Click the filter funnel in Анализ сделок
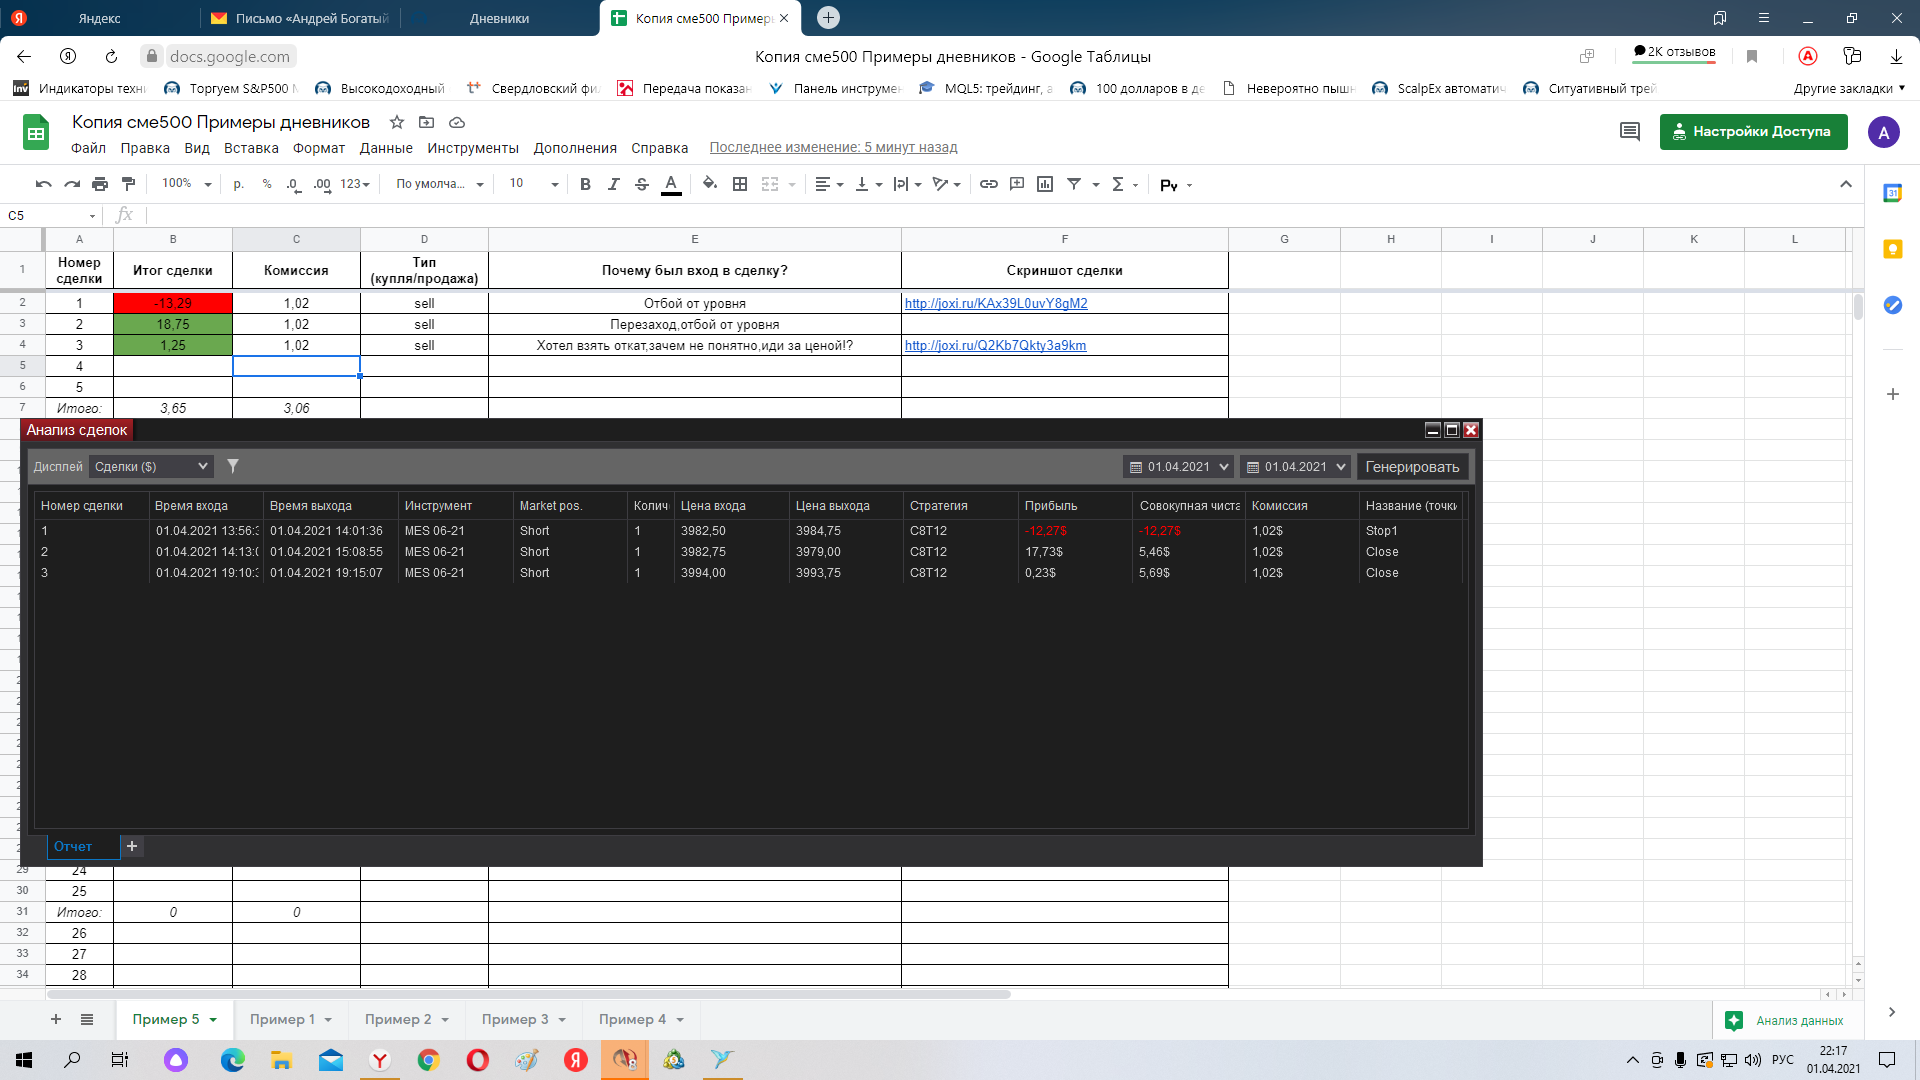The height and width of the screenshot is (1080, 1920). tap(233, 466)
